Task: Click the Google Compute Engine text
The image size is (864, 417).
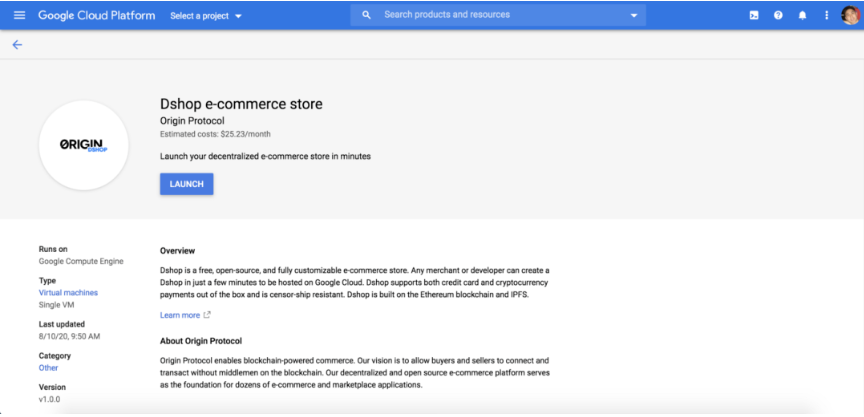Action: click(81, 261)
